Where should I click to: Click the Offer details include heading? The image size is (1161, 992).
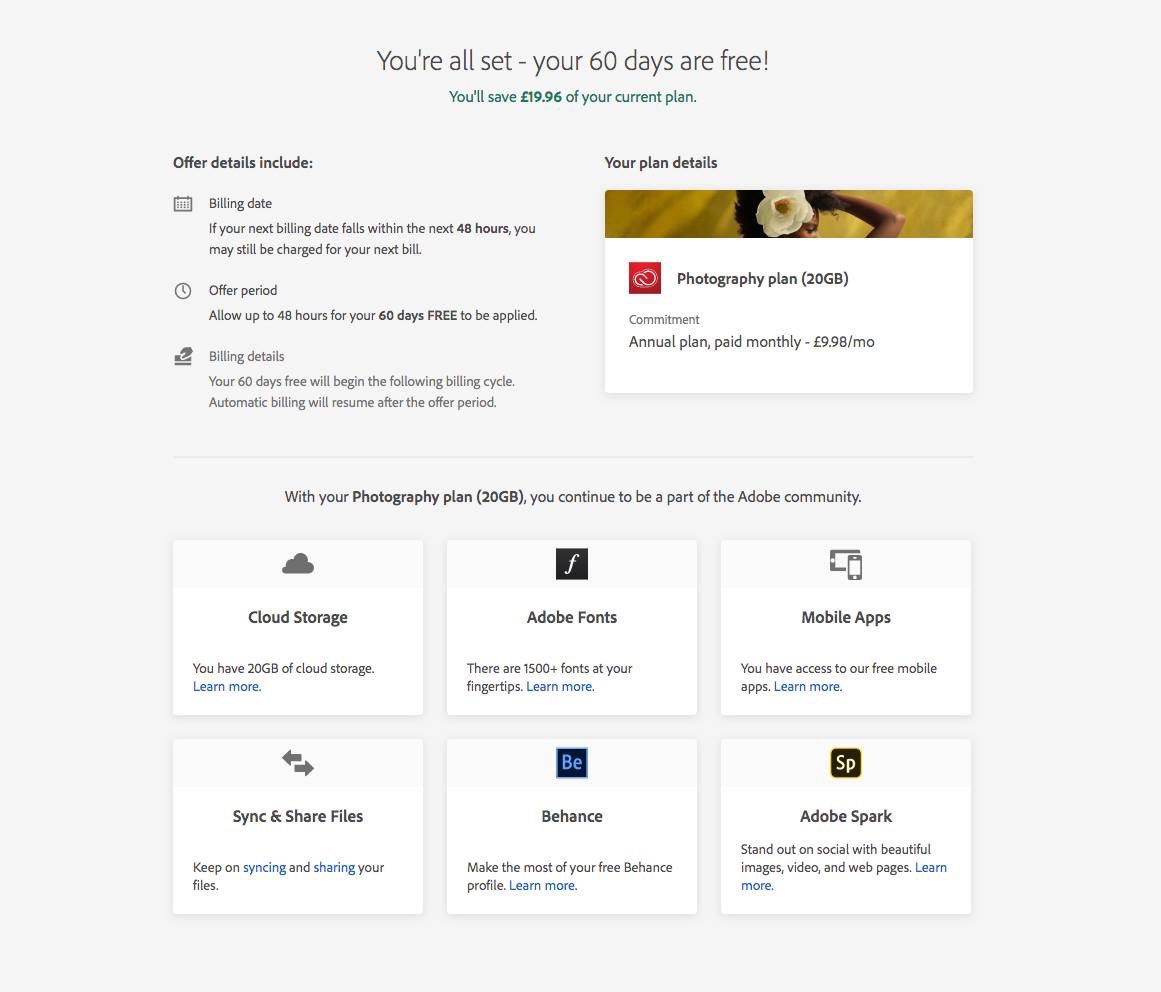pos(243,163)
